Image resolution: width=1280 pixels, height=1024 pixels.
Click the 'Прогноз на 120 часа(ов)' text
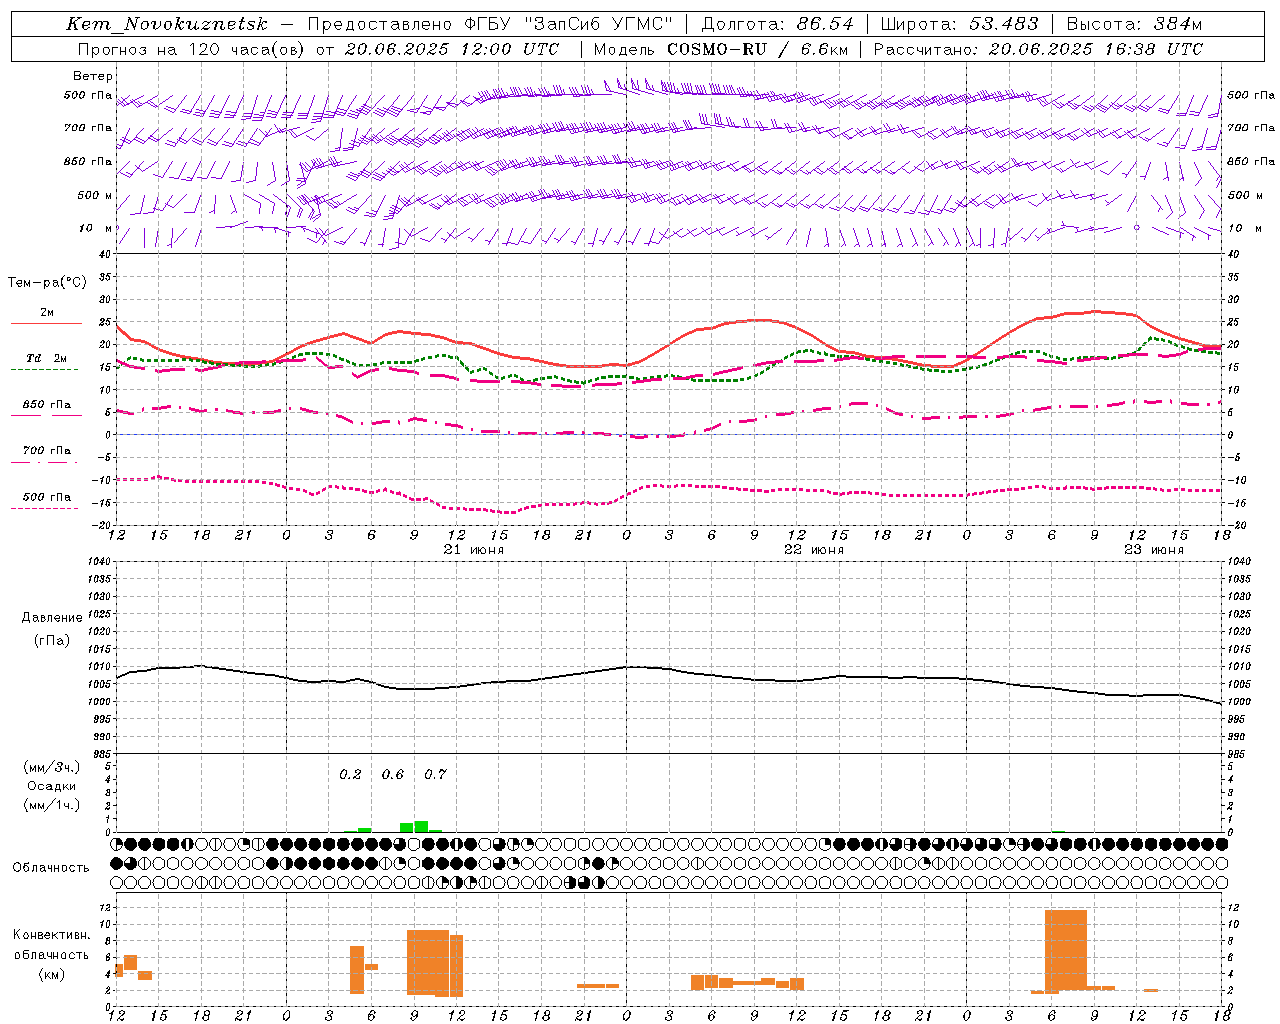tap(192, 49)
